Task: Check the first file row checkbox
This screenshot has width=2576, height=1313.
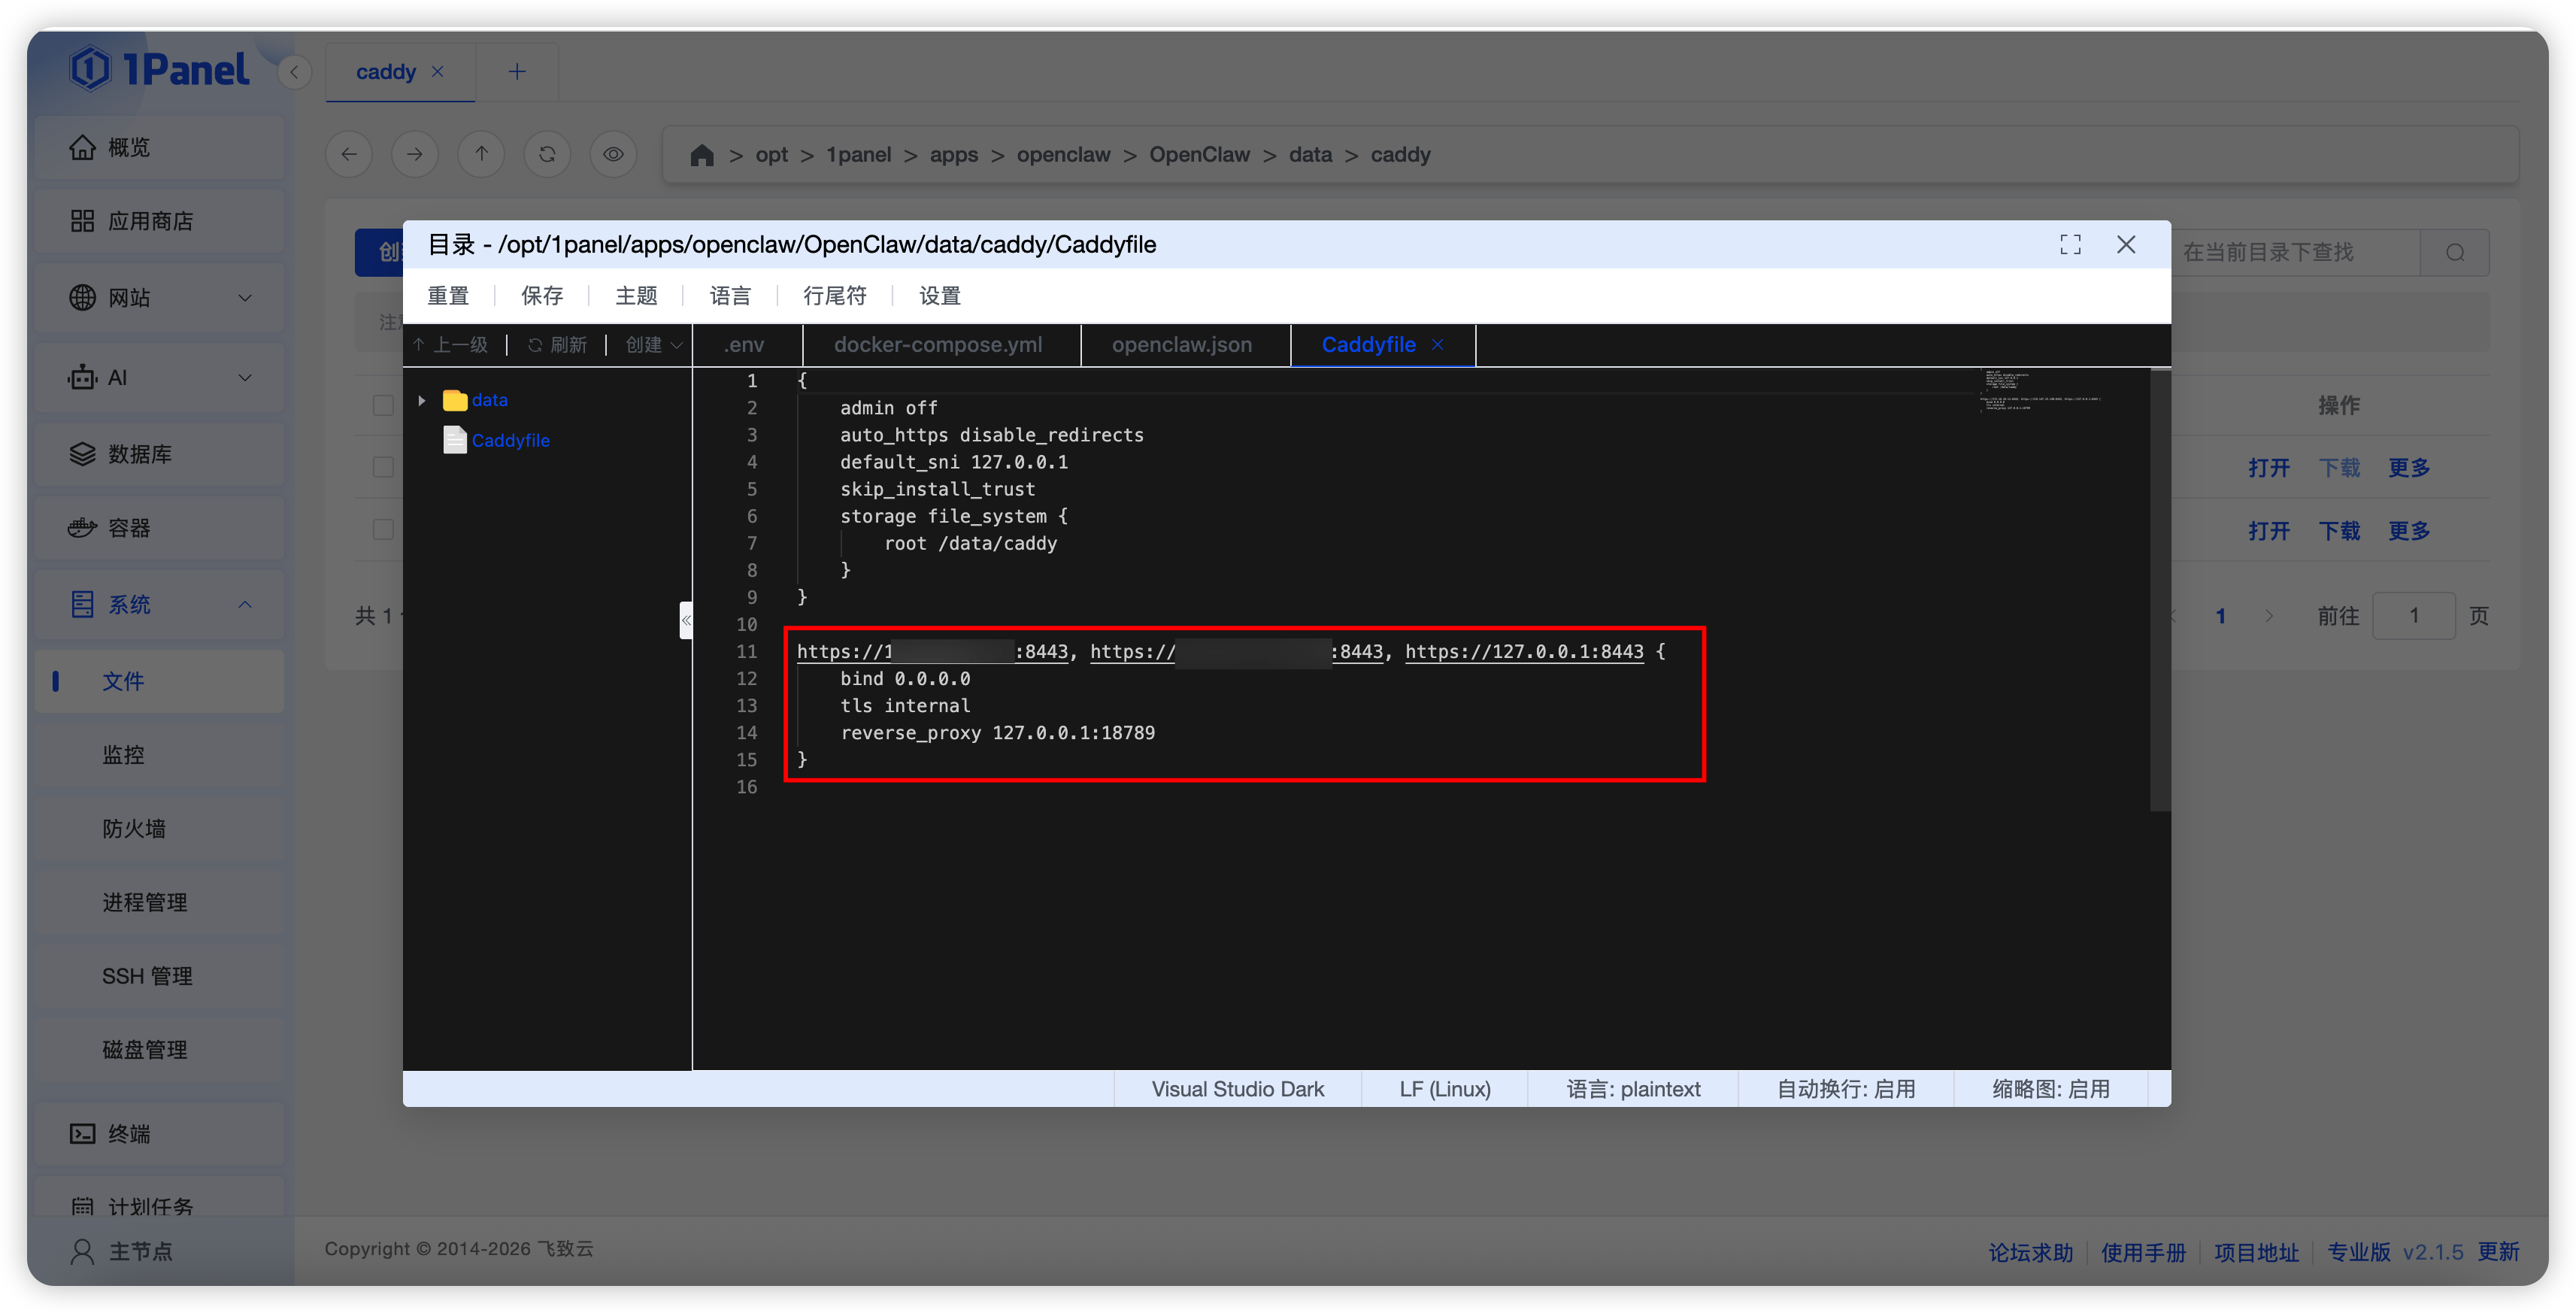Action: (x=383, y=467)
